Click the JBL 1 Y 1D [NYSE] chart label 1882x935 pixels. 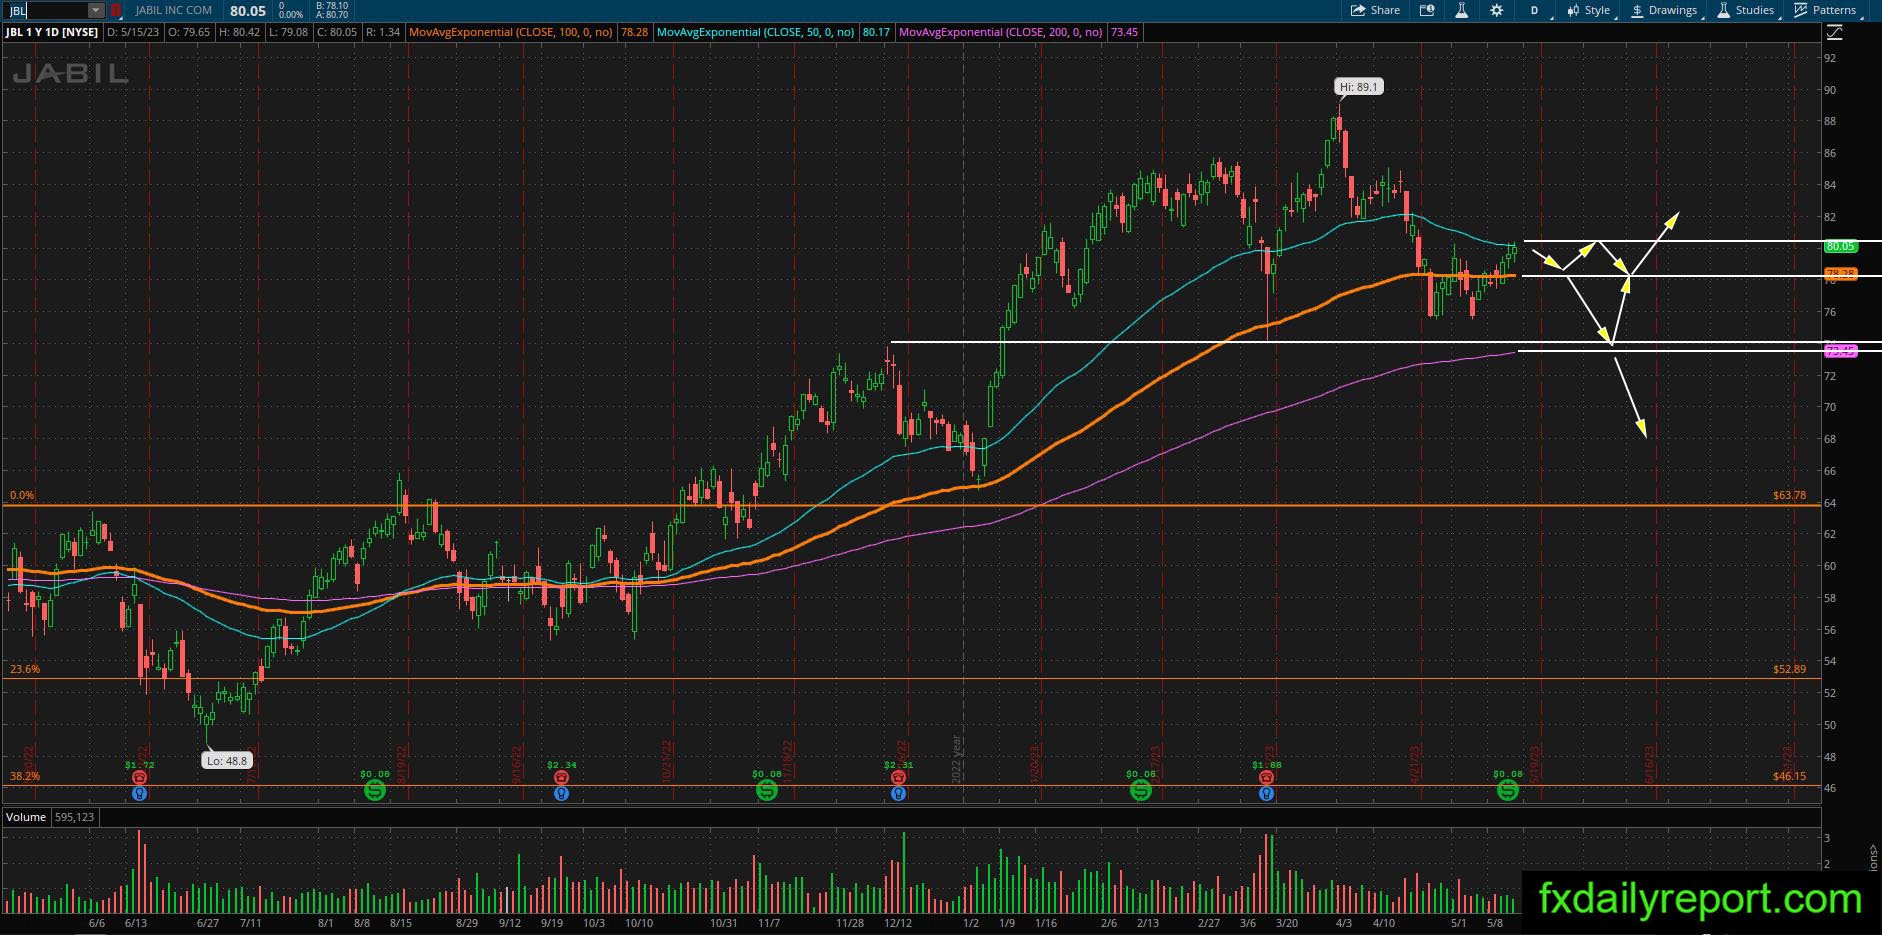(52, 32)
